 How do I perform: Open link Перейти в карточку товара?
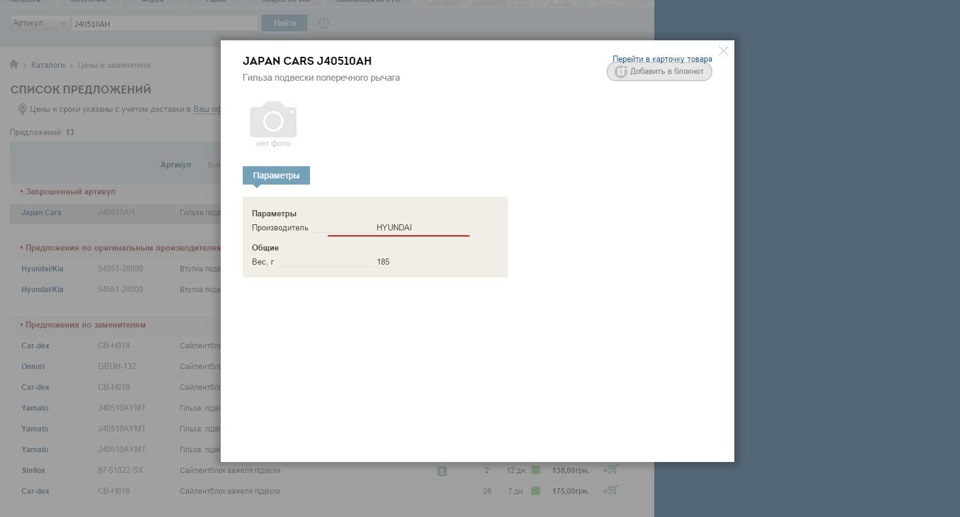662,59
